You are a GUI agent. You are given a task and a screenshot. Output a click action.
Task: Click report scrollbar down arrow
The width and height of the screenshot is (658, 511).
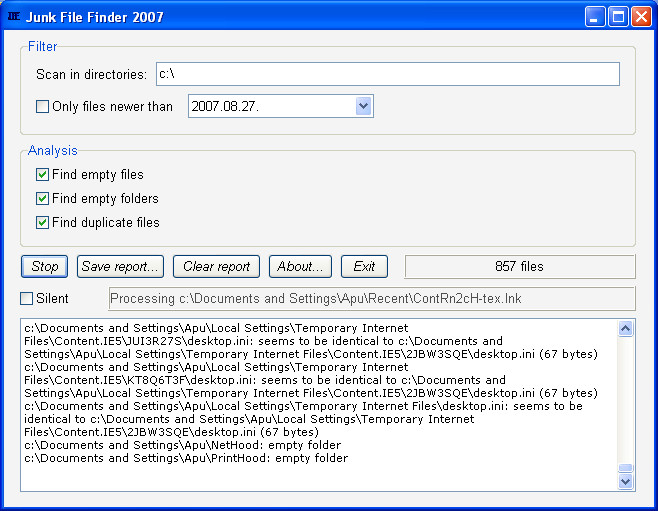(x=625, y=481)
